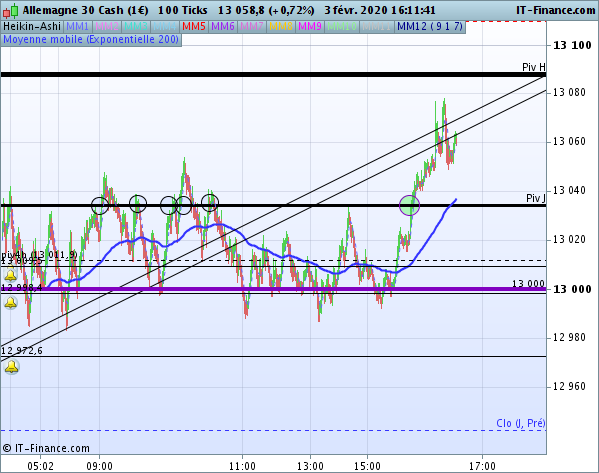599x473 pixels.
Task: Select the MM7 indicator label
Action: [252, 26]
